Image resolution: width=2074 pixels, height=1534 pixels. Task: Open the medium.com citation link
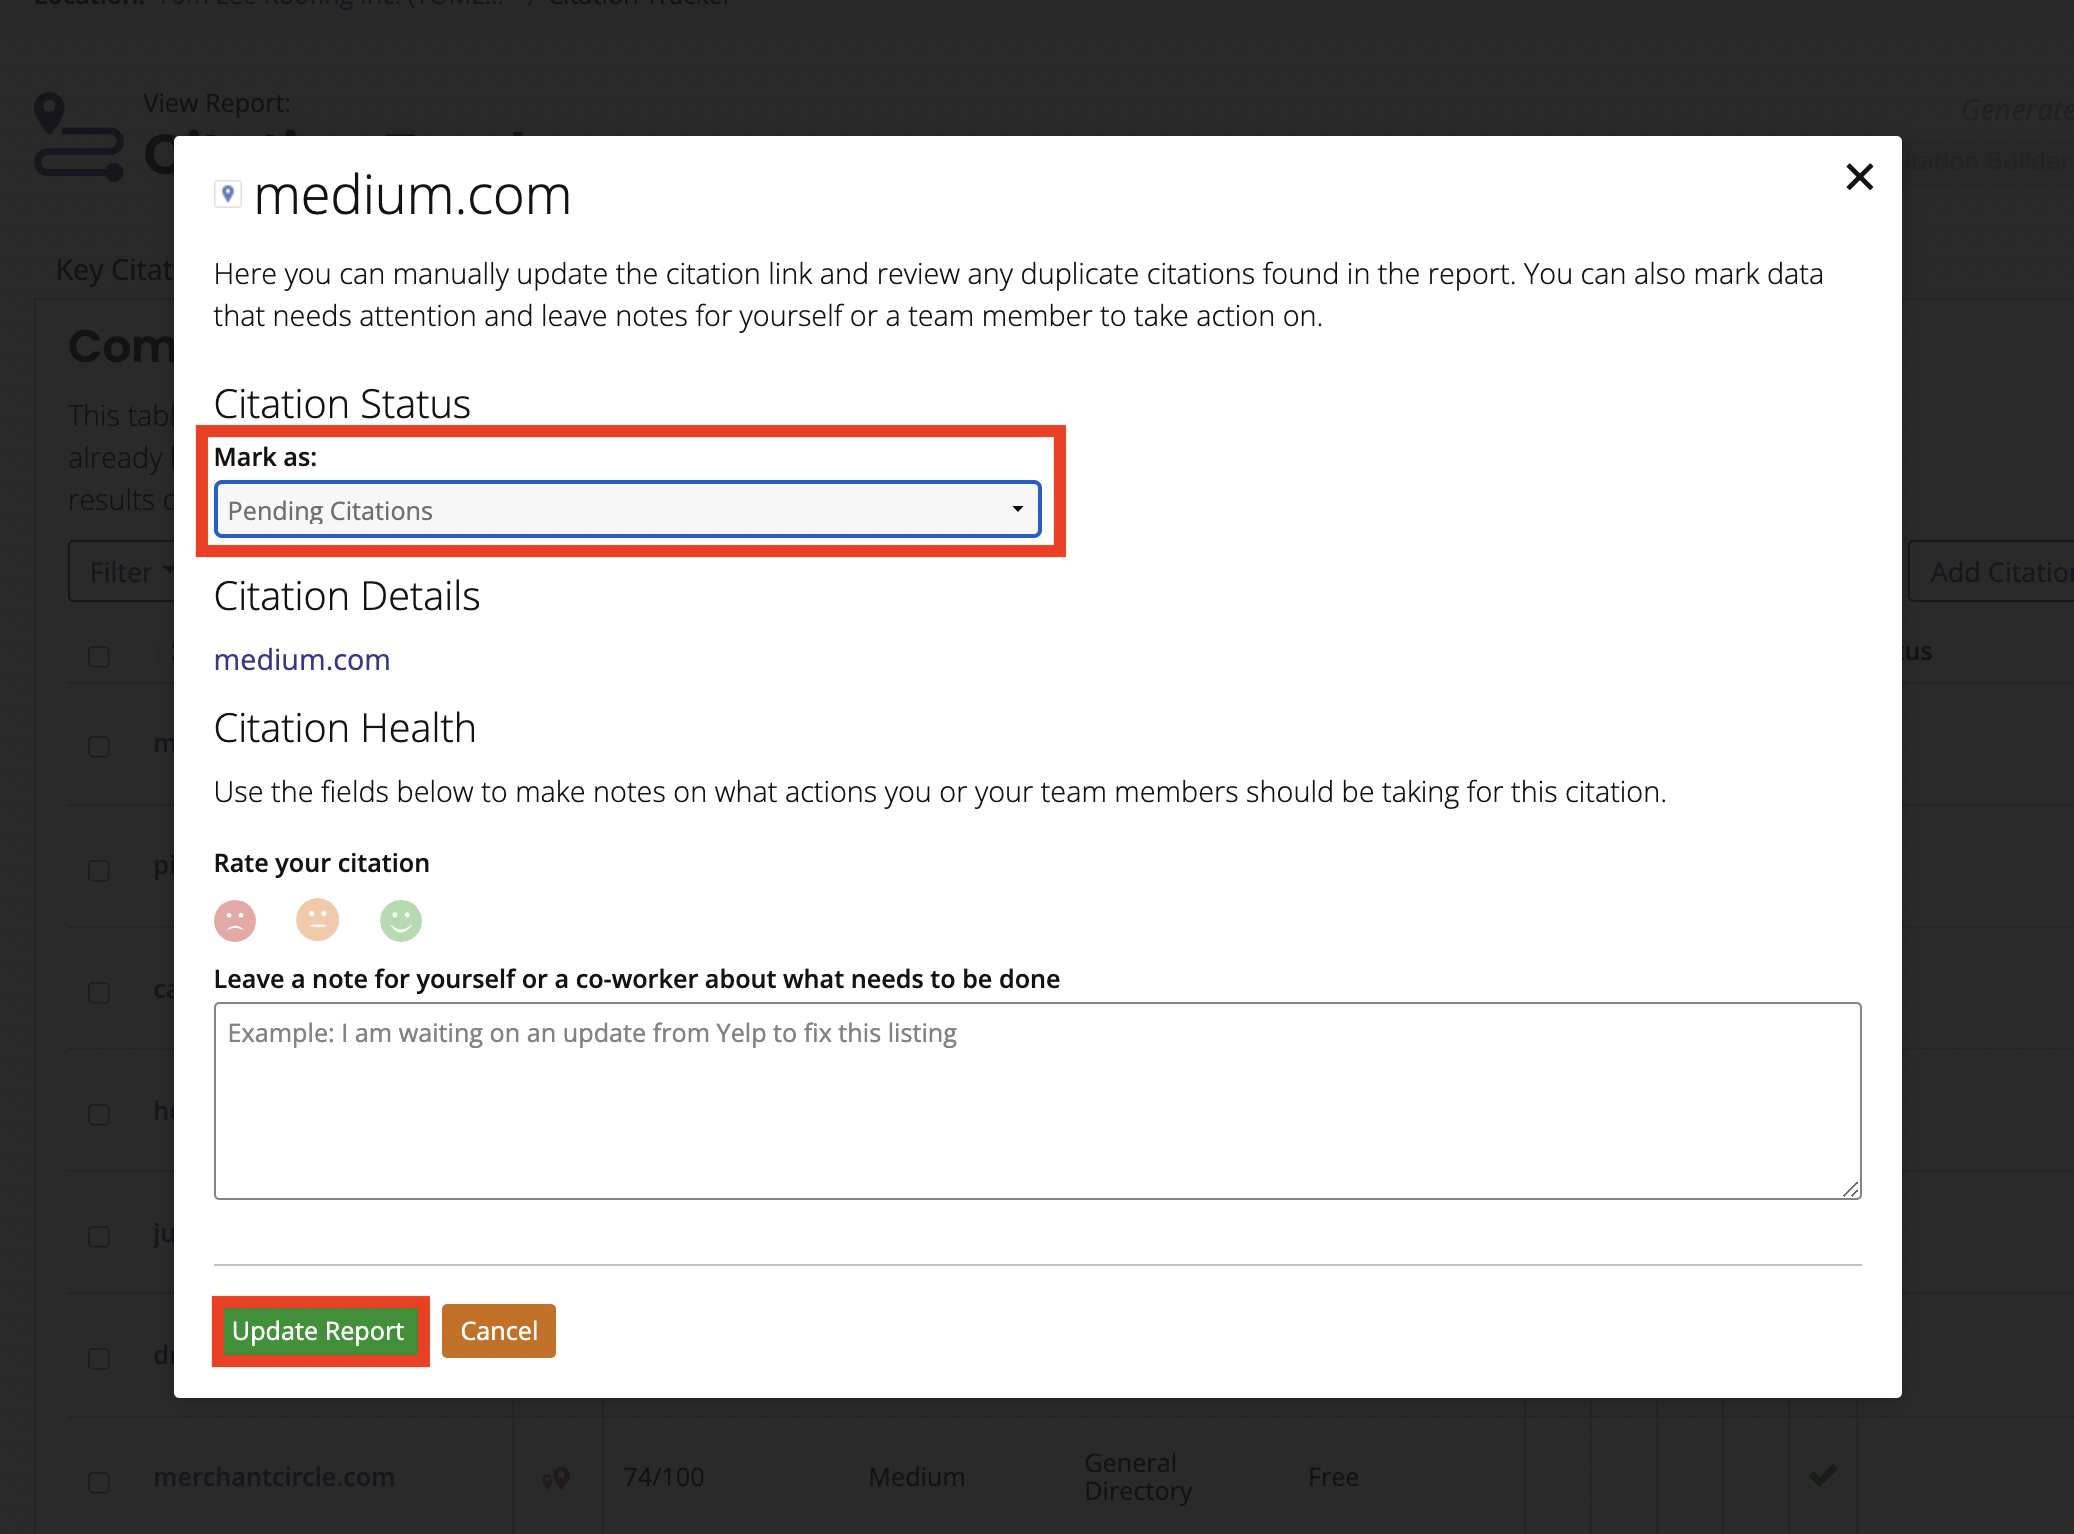(x=301, y=659)
